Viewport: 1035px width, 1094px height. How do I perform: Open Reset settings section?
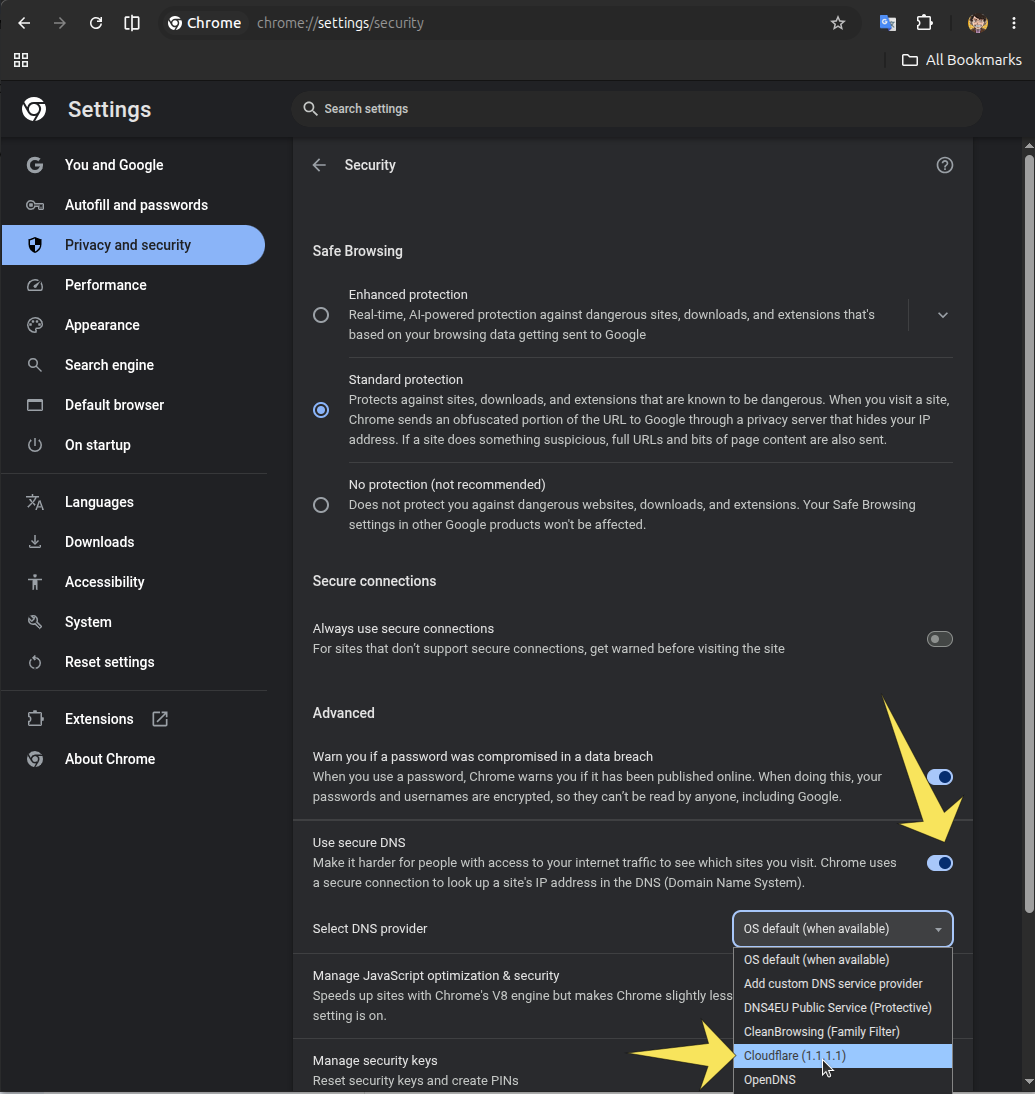click(x=133, y=662)
